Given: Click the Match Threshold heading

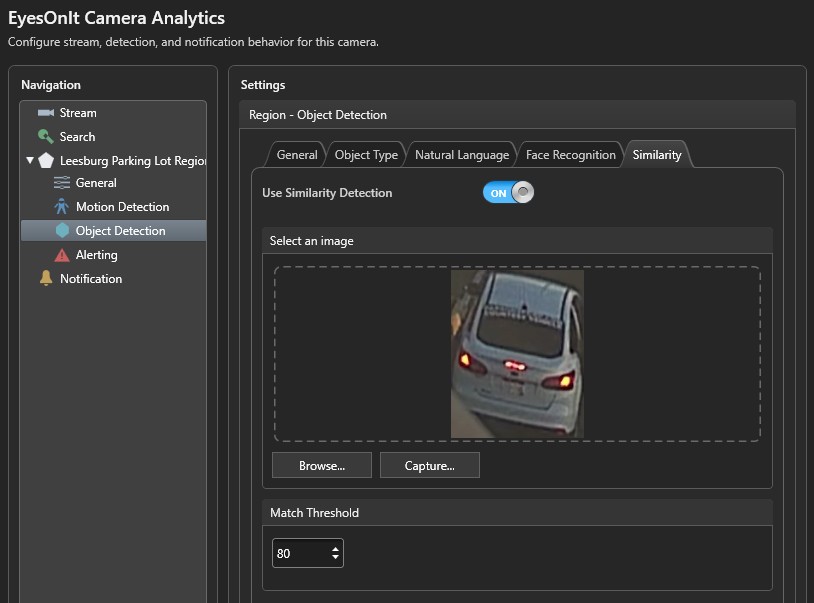Looking at the screenshot, I should coord(315,513).
